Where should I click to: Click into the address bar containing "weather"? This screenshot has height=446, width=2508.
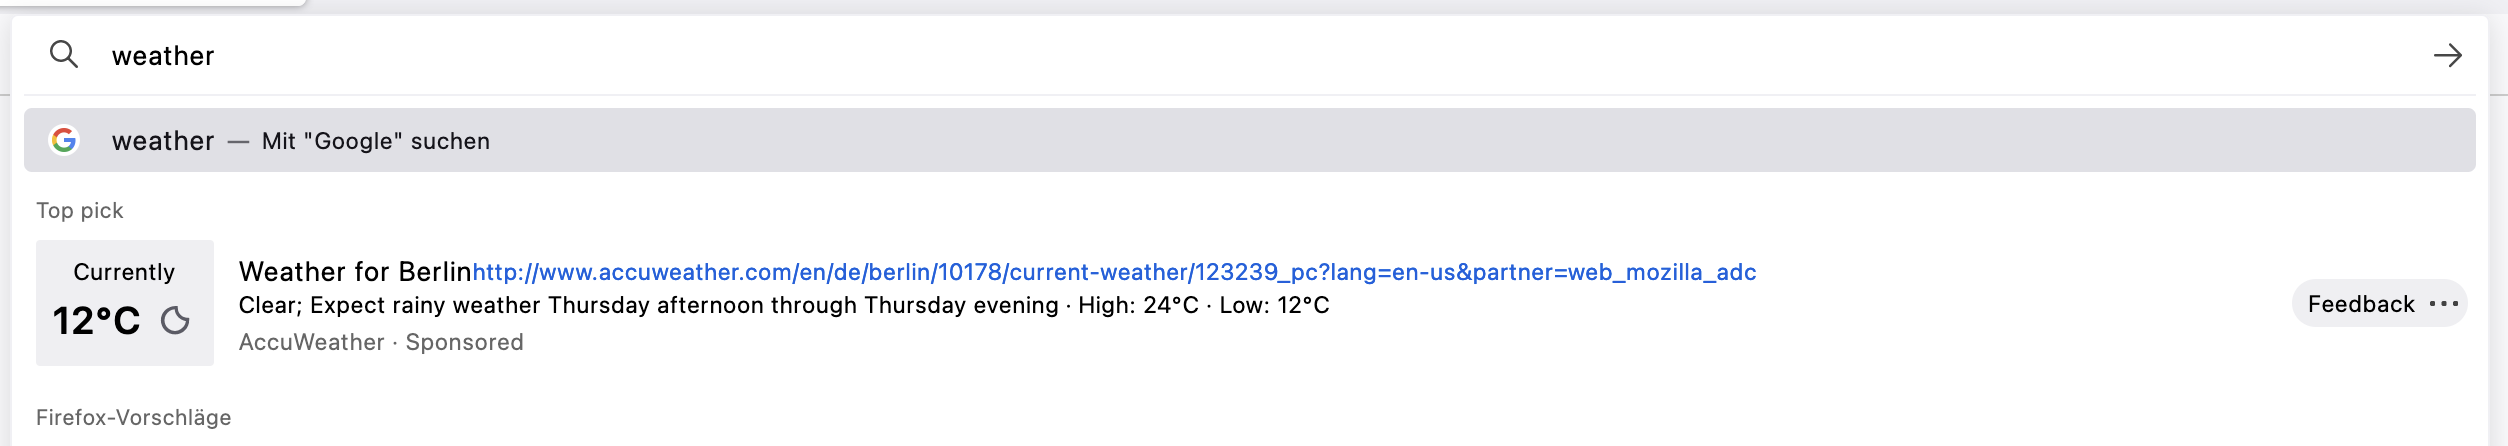tap(1200, 55)
